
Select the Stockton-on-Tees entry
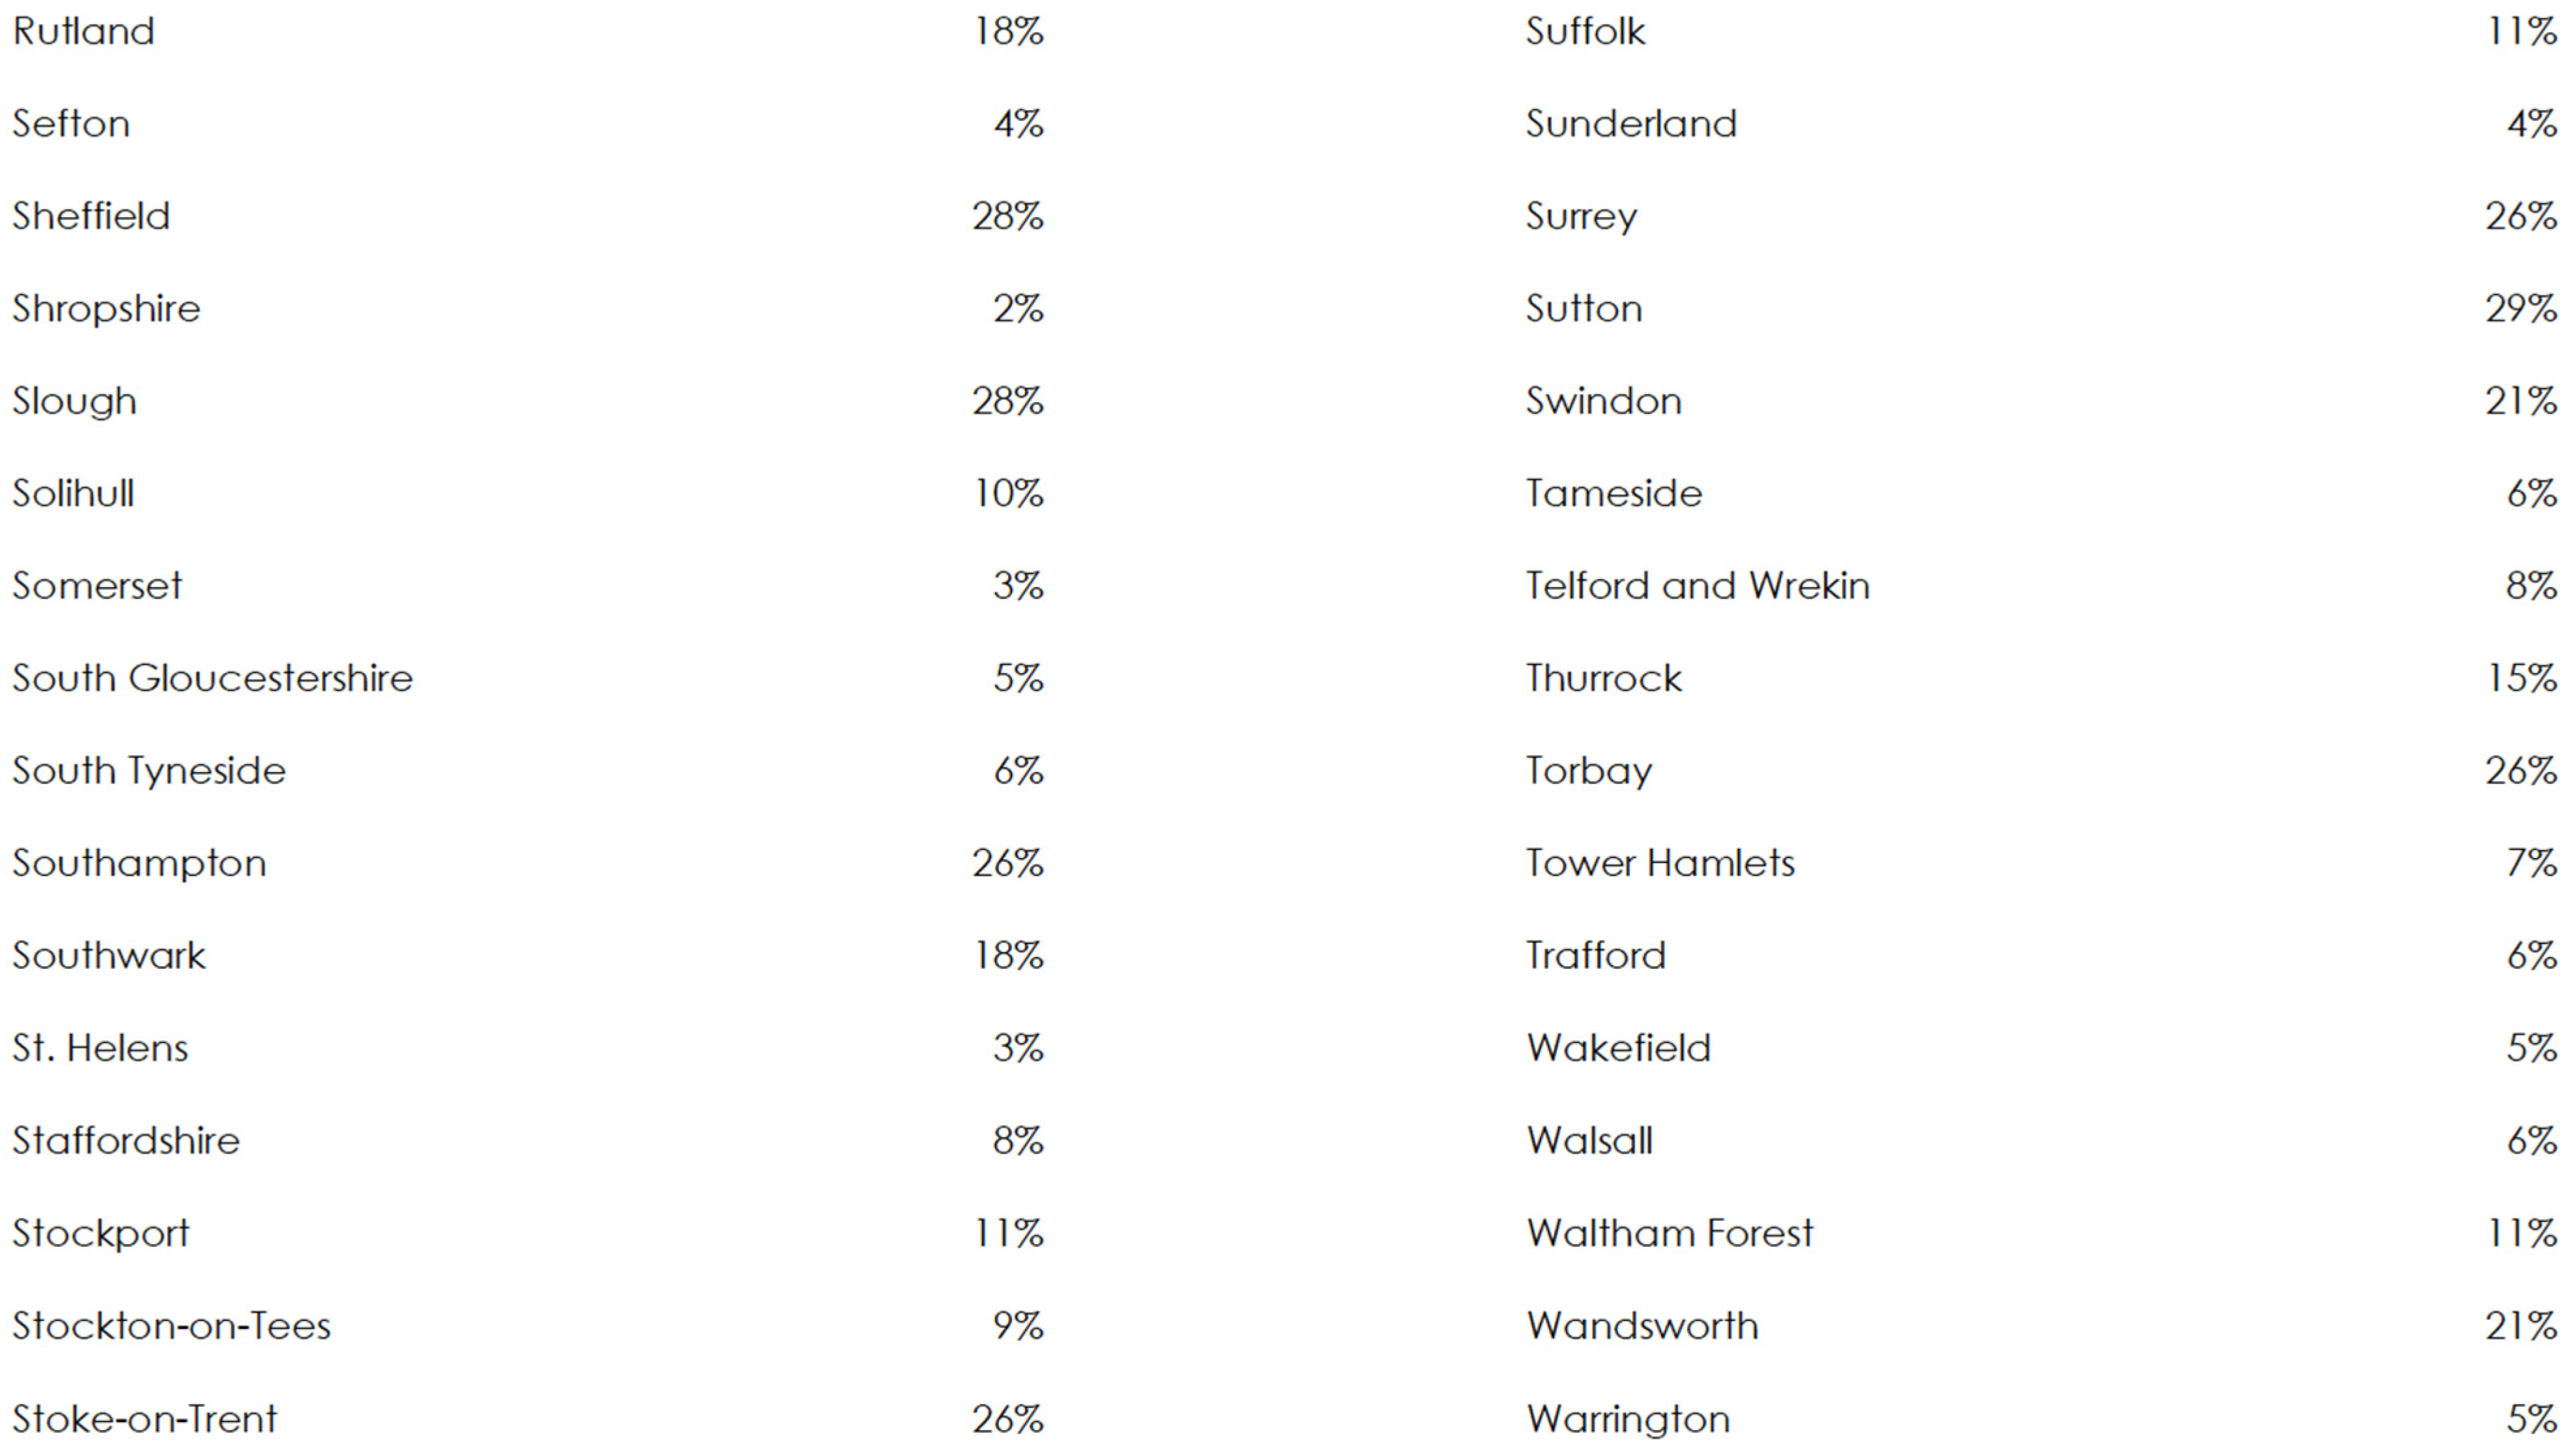pyautogui.click(x=171, y=1326)
